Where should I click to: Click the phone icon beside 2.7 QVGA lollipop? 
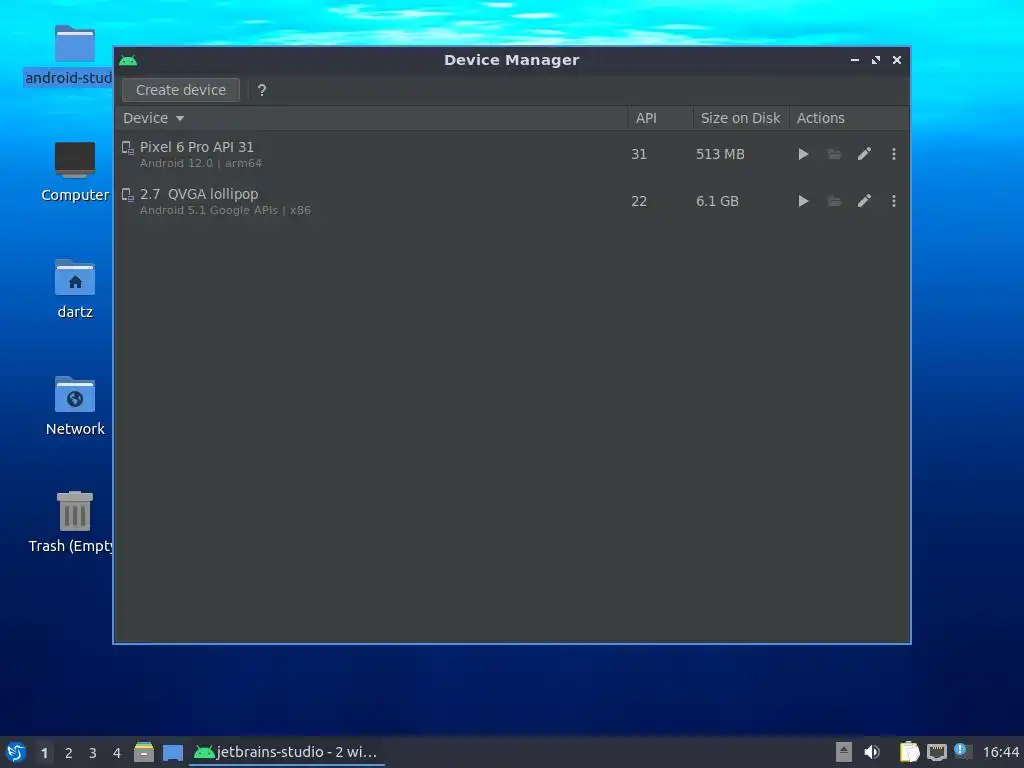pyautogui.click(x=128, y=195)
